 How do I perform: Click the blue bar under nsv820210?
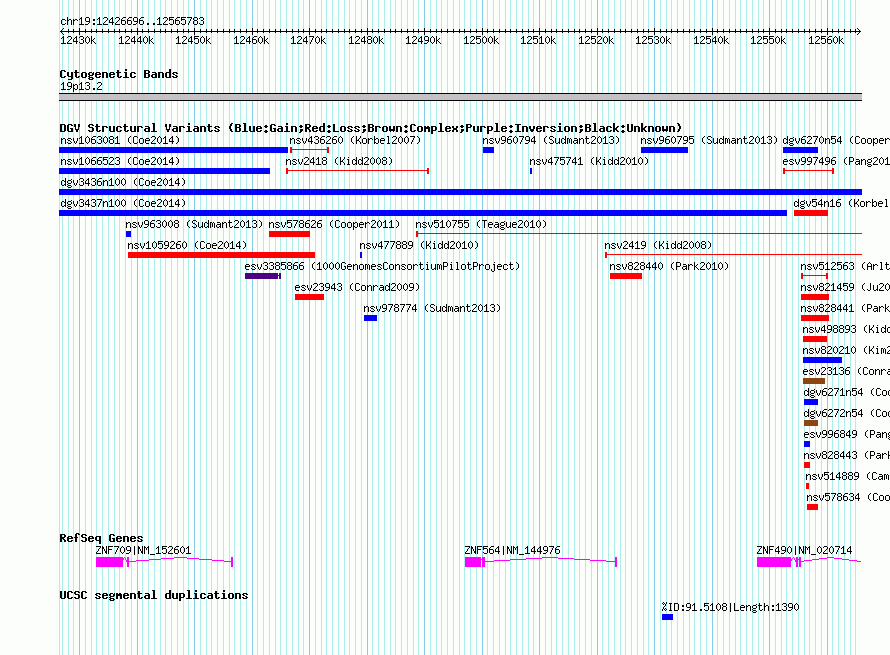822,360
